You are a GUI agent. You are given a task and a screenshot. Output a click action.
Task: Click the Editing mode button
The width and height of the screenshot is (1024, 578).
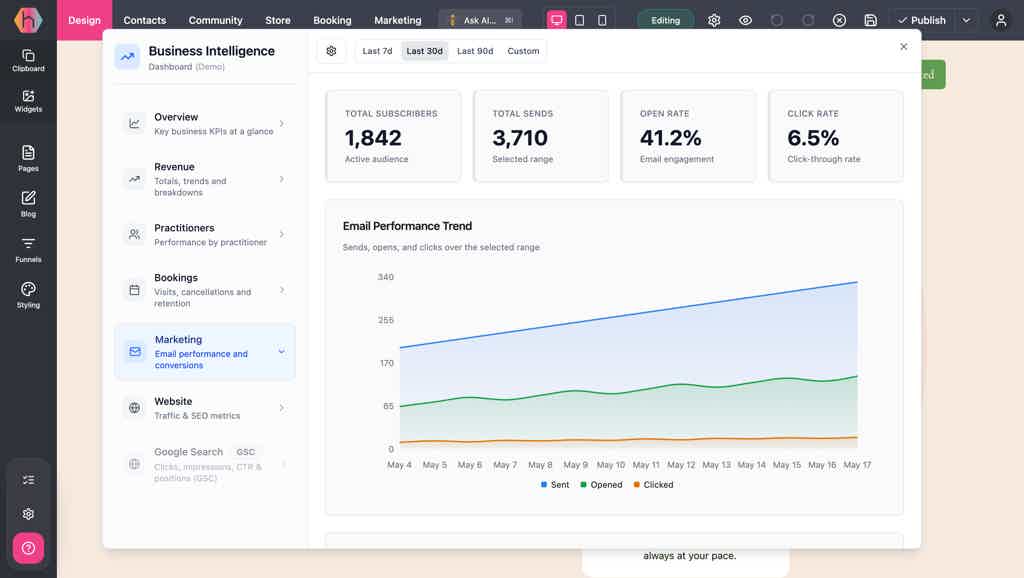[x=665, y=20]
